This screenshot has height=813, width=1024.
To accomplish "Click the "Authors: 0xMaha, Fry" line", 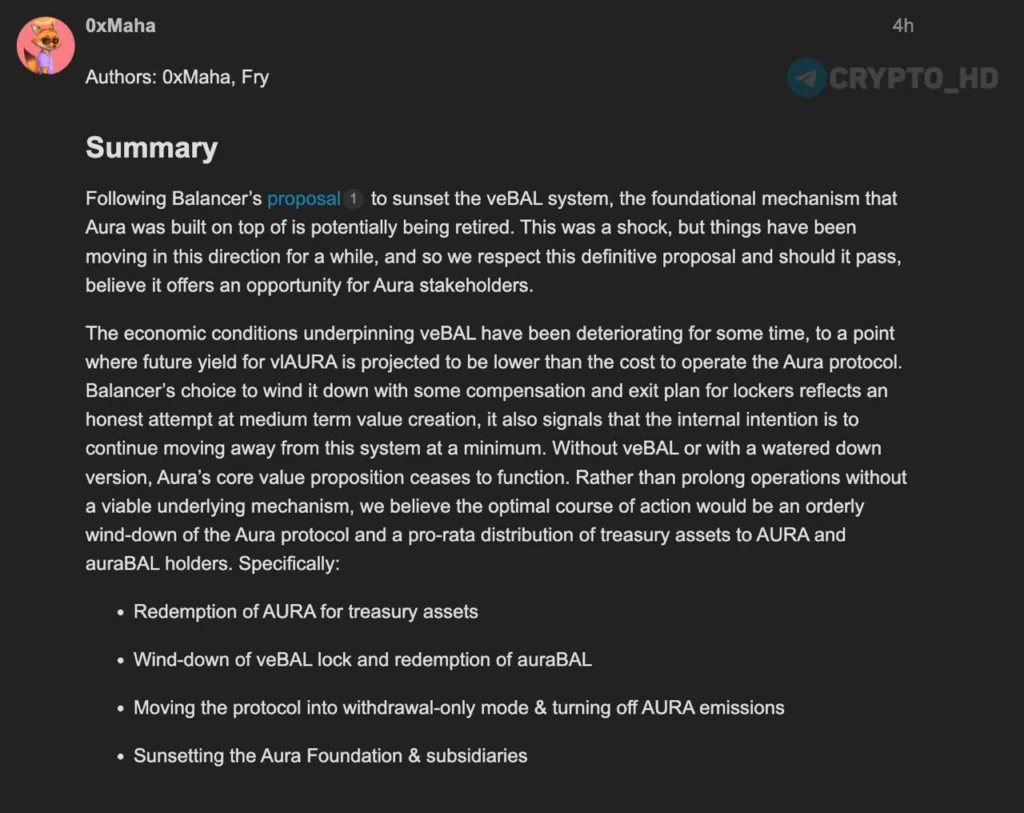I will point(177,77).
